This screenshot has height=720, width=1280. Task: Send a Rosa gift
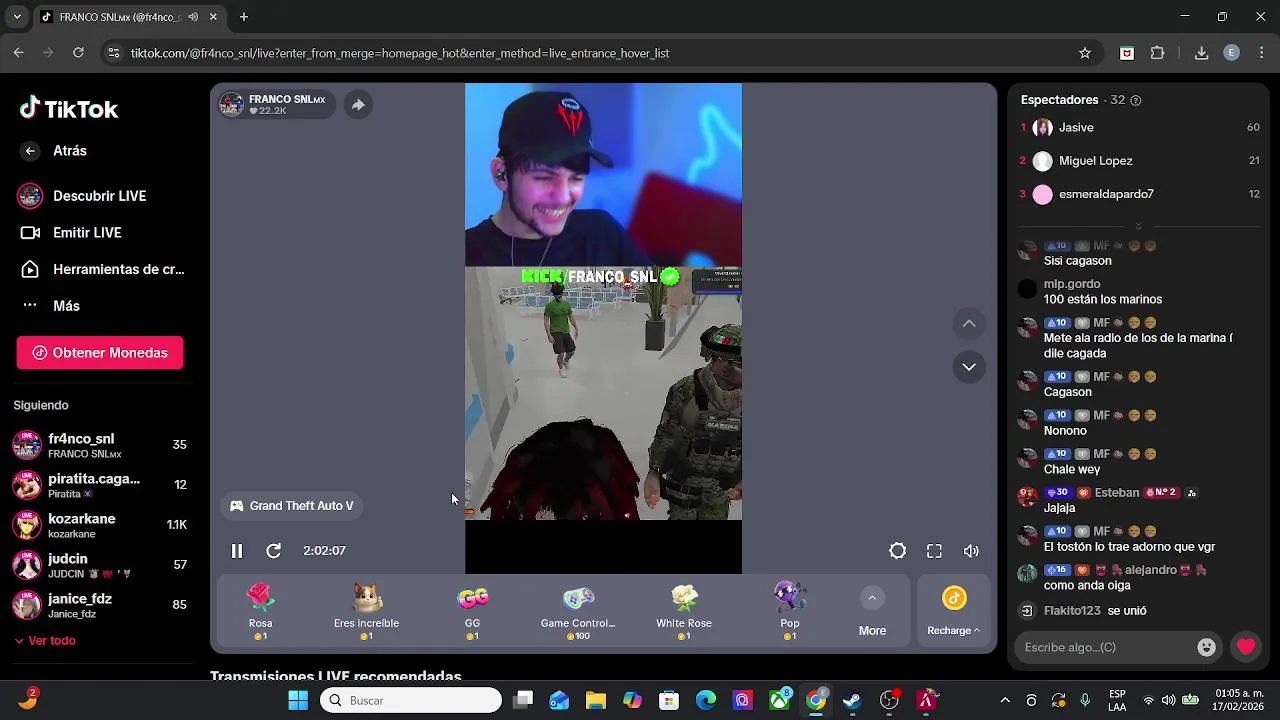point(260,611)
